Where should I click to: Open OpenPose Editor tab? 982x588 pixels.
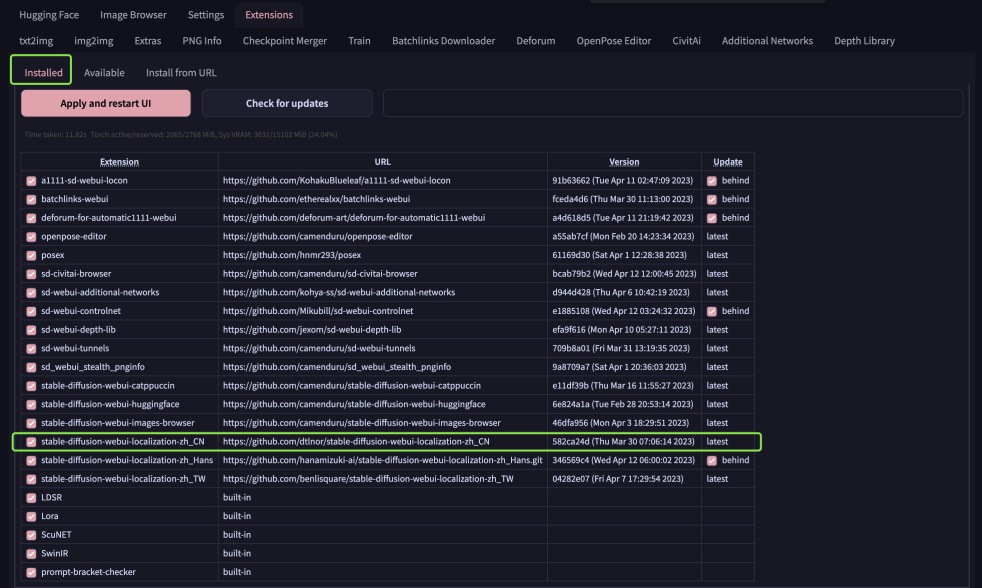tap(614, 41)
